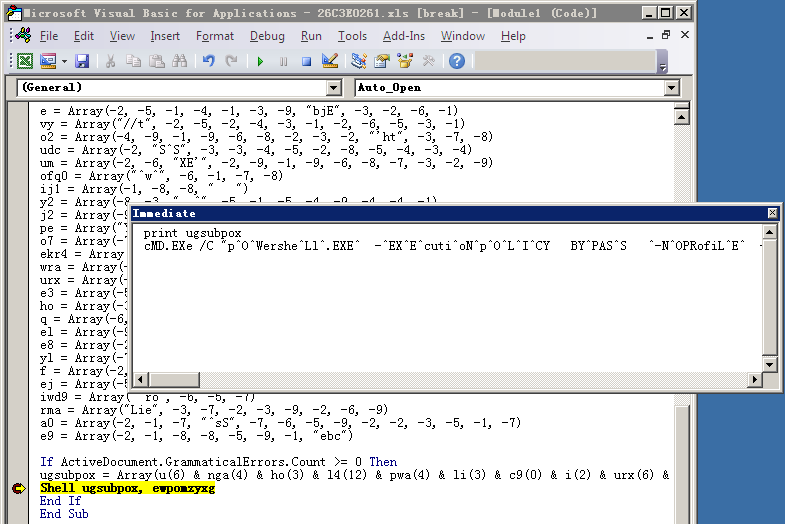Restore the inner Module1 code window
The image size is (786, 524).
666,35
